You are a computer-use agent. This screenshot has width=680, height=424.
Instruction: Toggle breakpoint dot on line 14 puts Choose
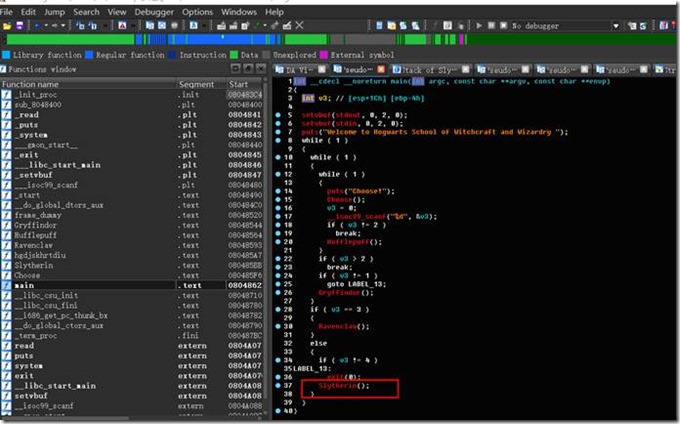click(278, 191)
